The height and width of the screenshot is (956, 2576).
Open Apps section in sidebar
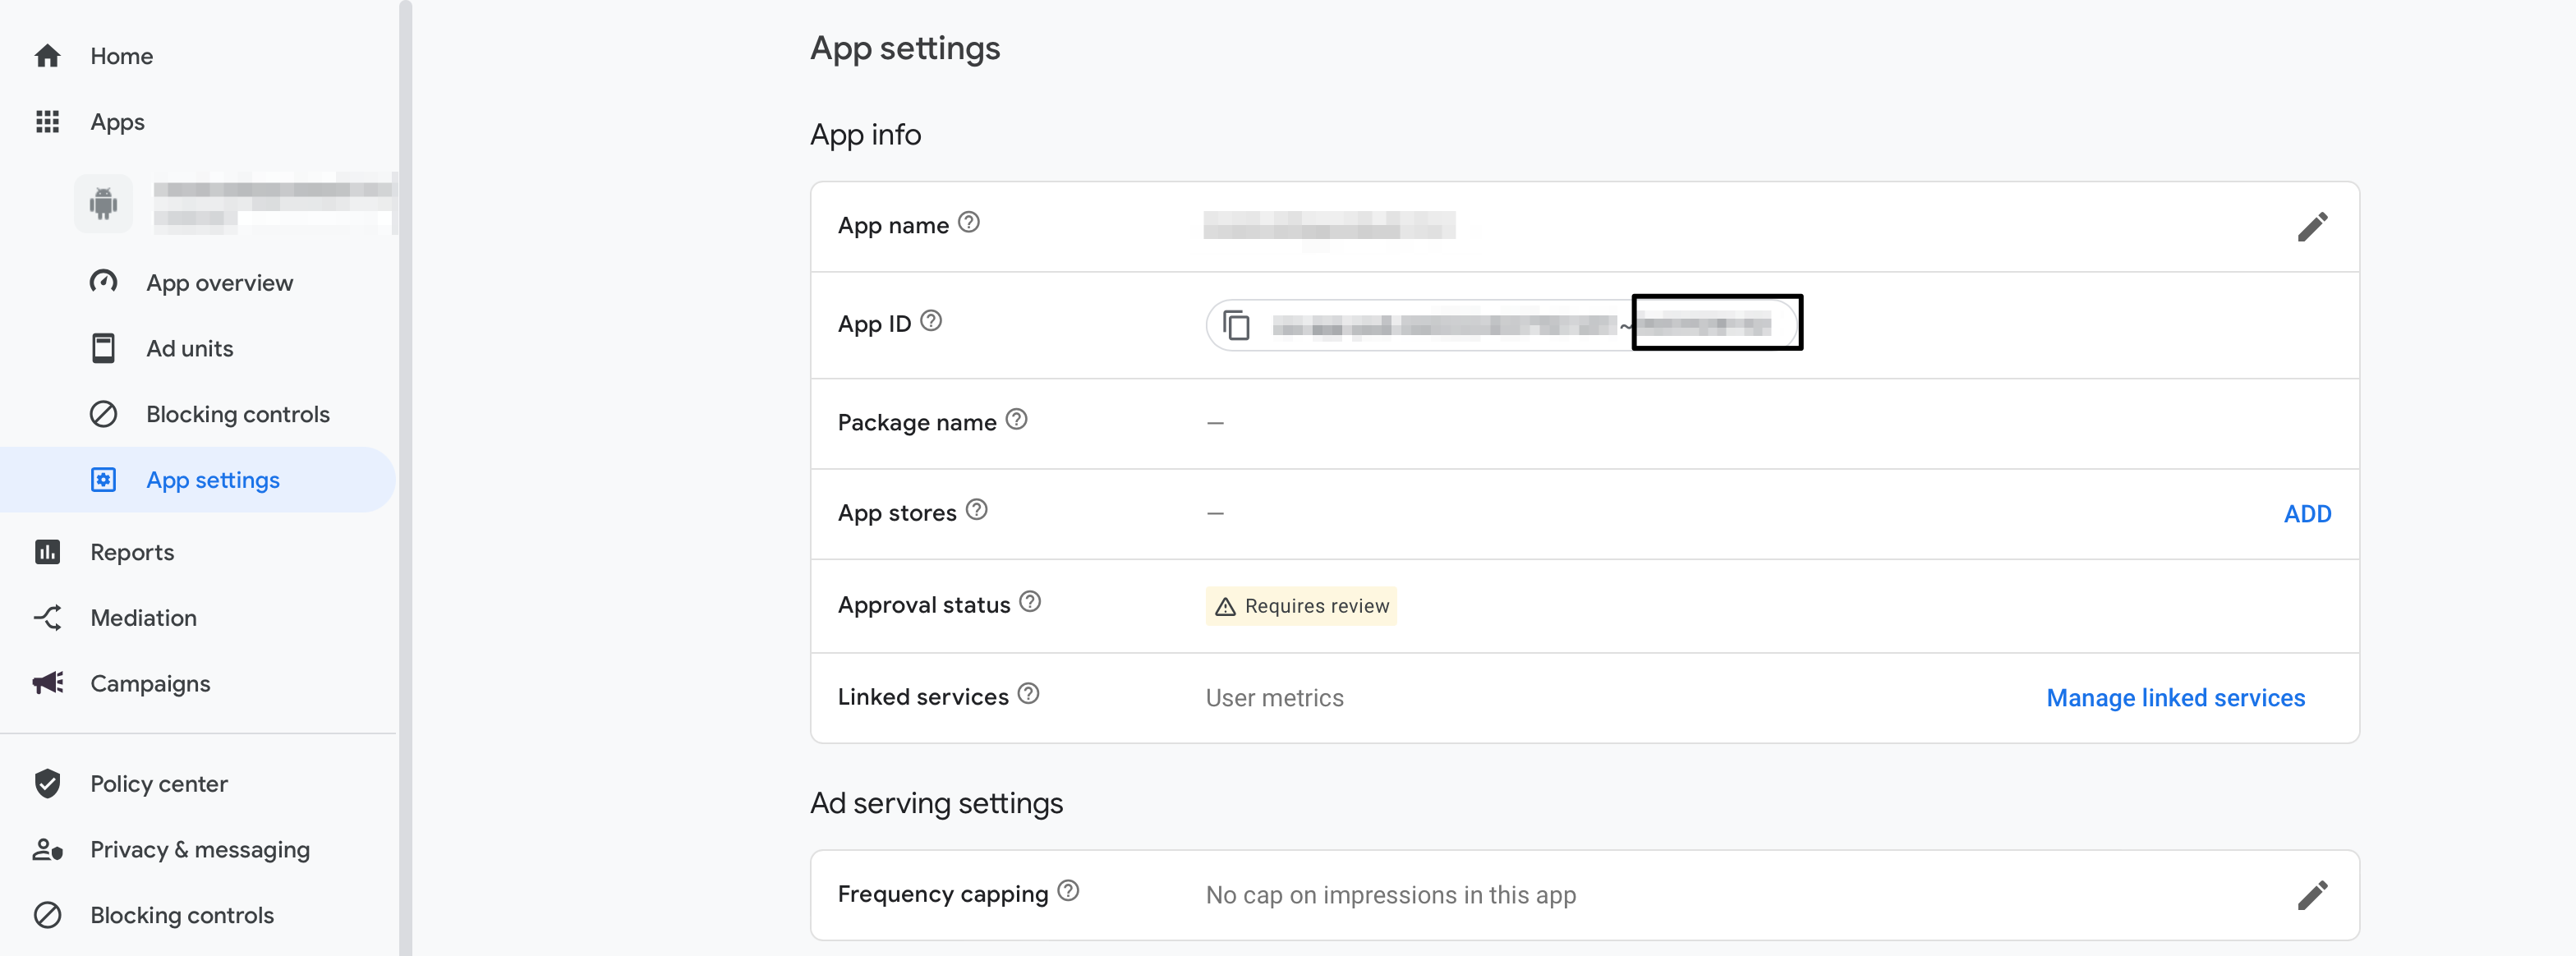tap(117, 122)
